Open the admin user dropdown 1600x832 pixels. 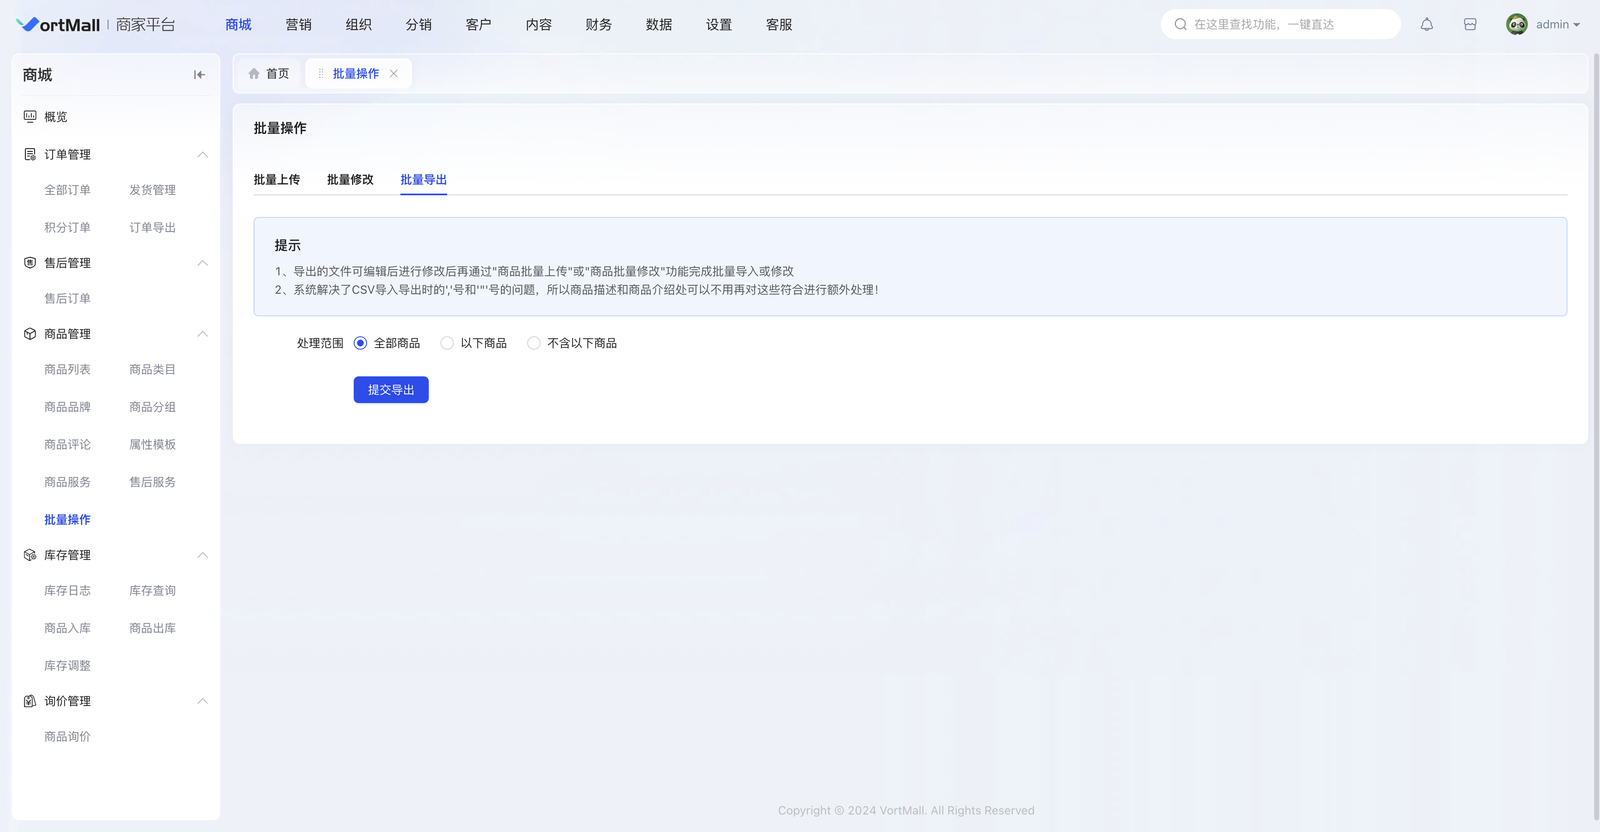[x=1544, y=25]
